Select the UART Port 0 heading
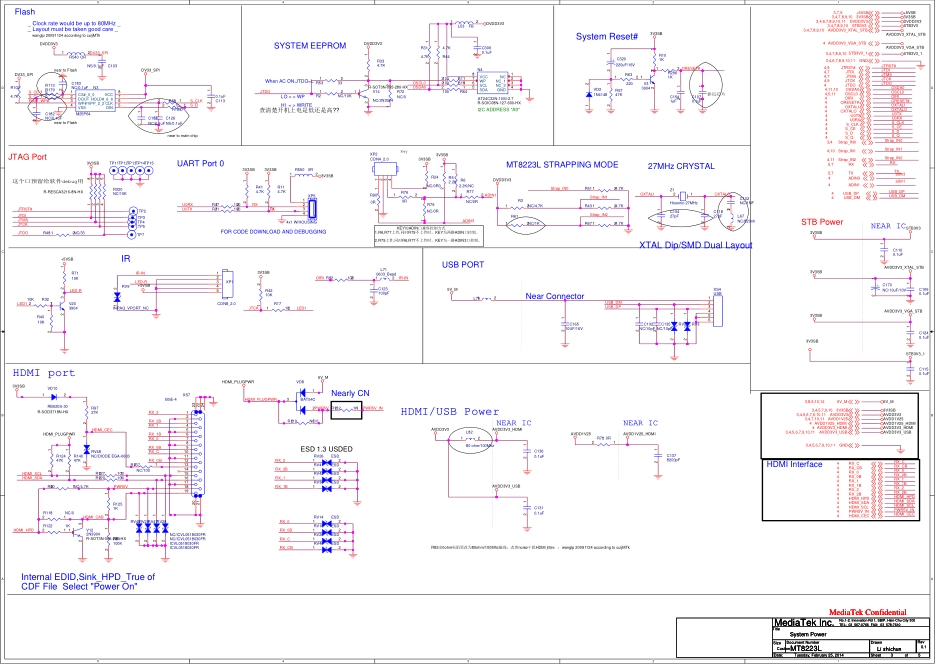This screenshot has width=950, height=672. (201, 162)
